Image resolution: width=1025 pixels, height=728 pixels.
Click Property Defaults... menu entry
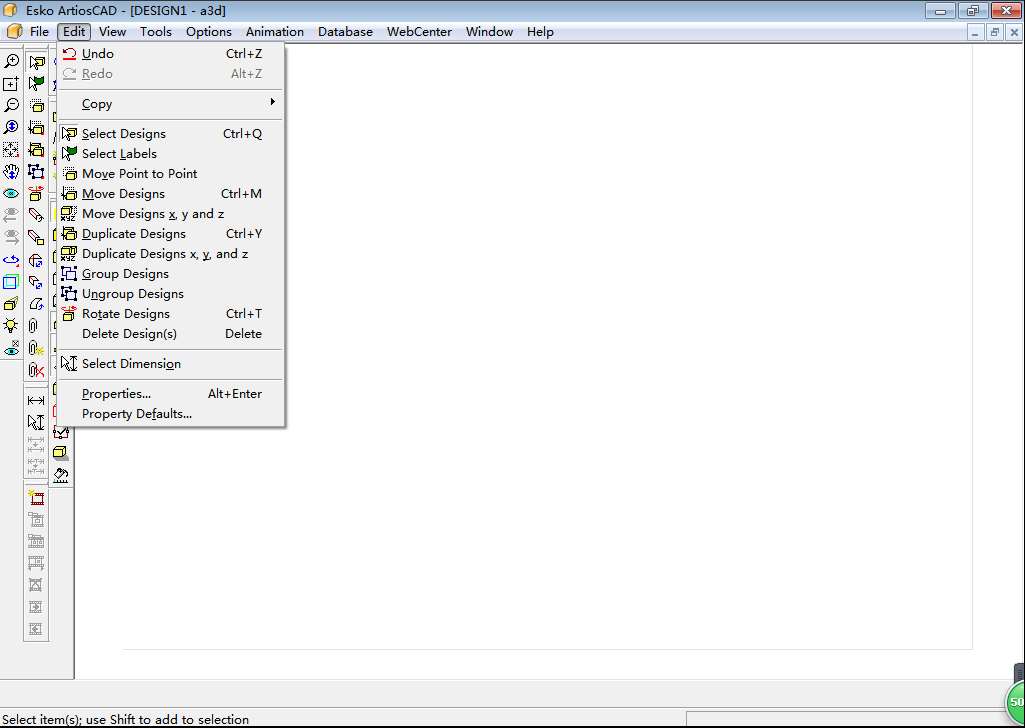[136, 414]
